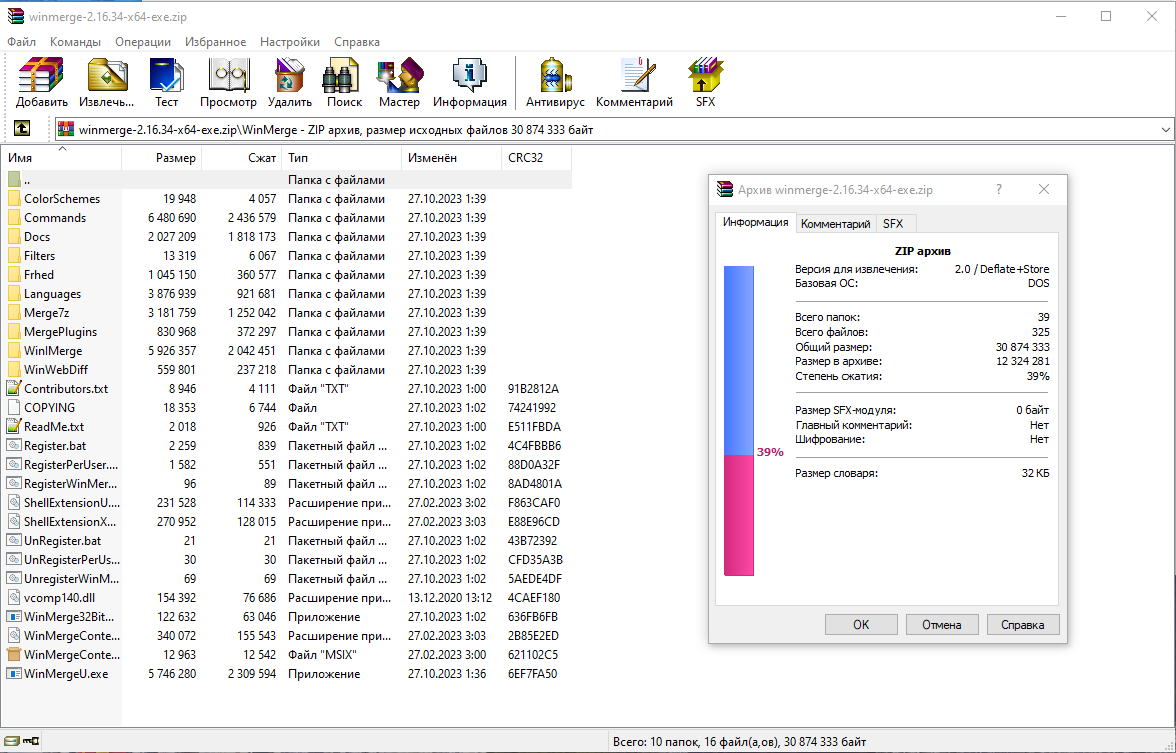The width and height of the screenshot is (1176, 753).
Task: Open the Настройки menu
Action: tap(290, 42)
